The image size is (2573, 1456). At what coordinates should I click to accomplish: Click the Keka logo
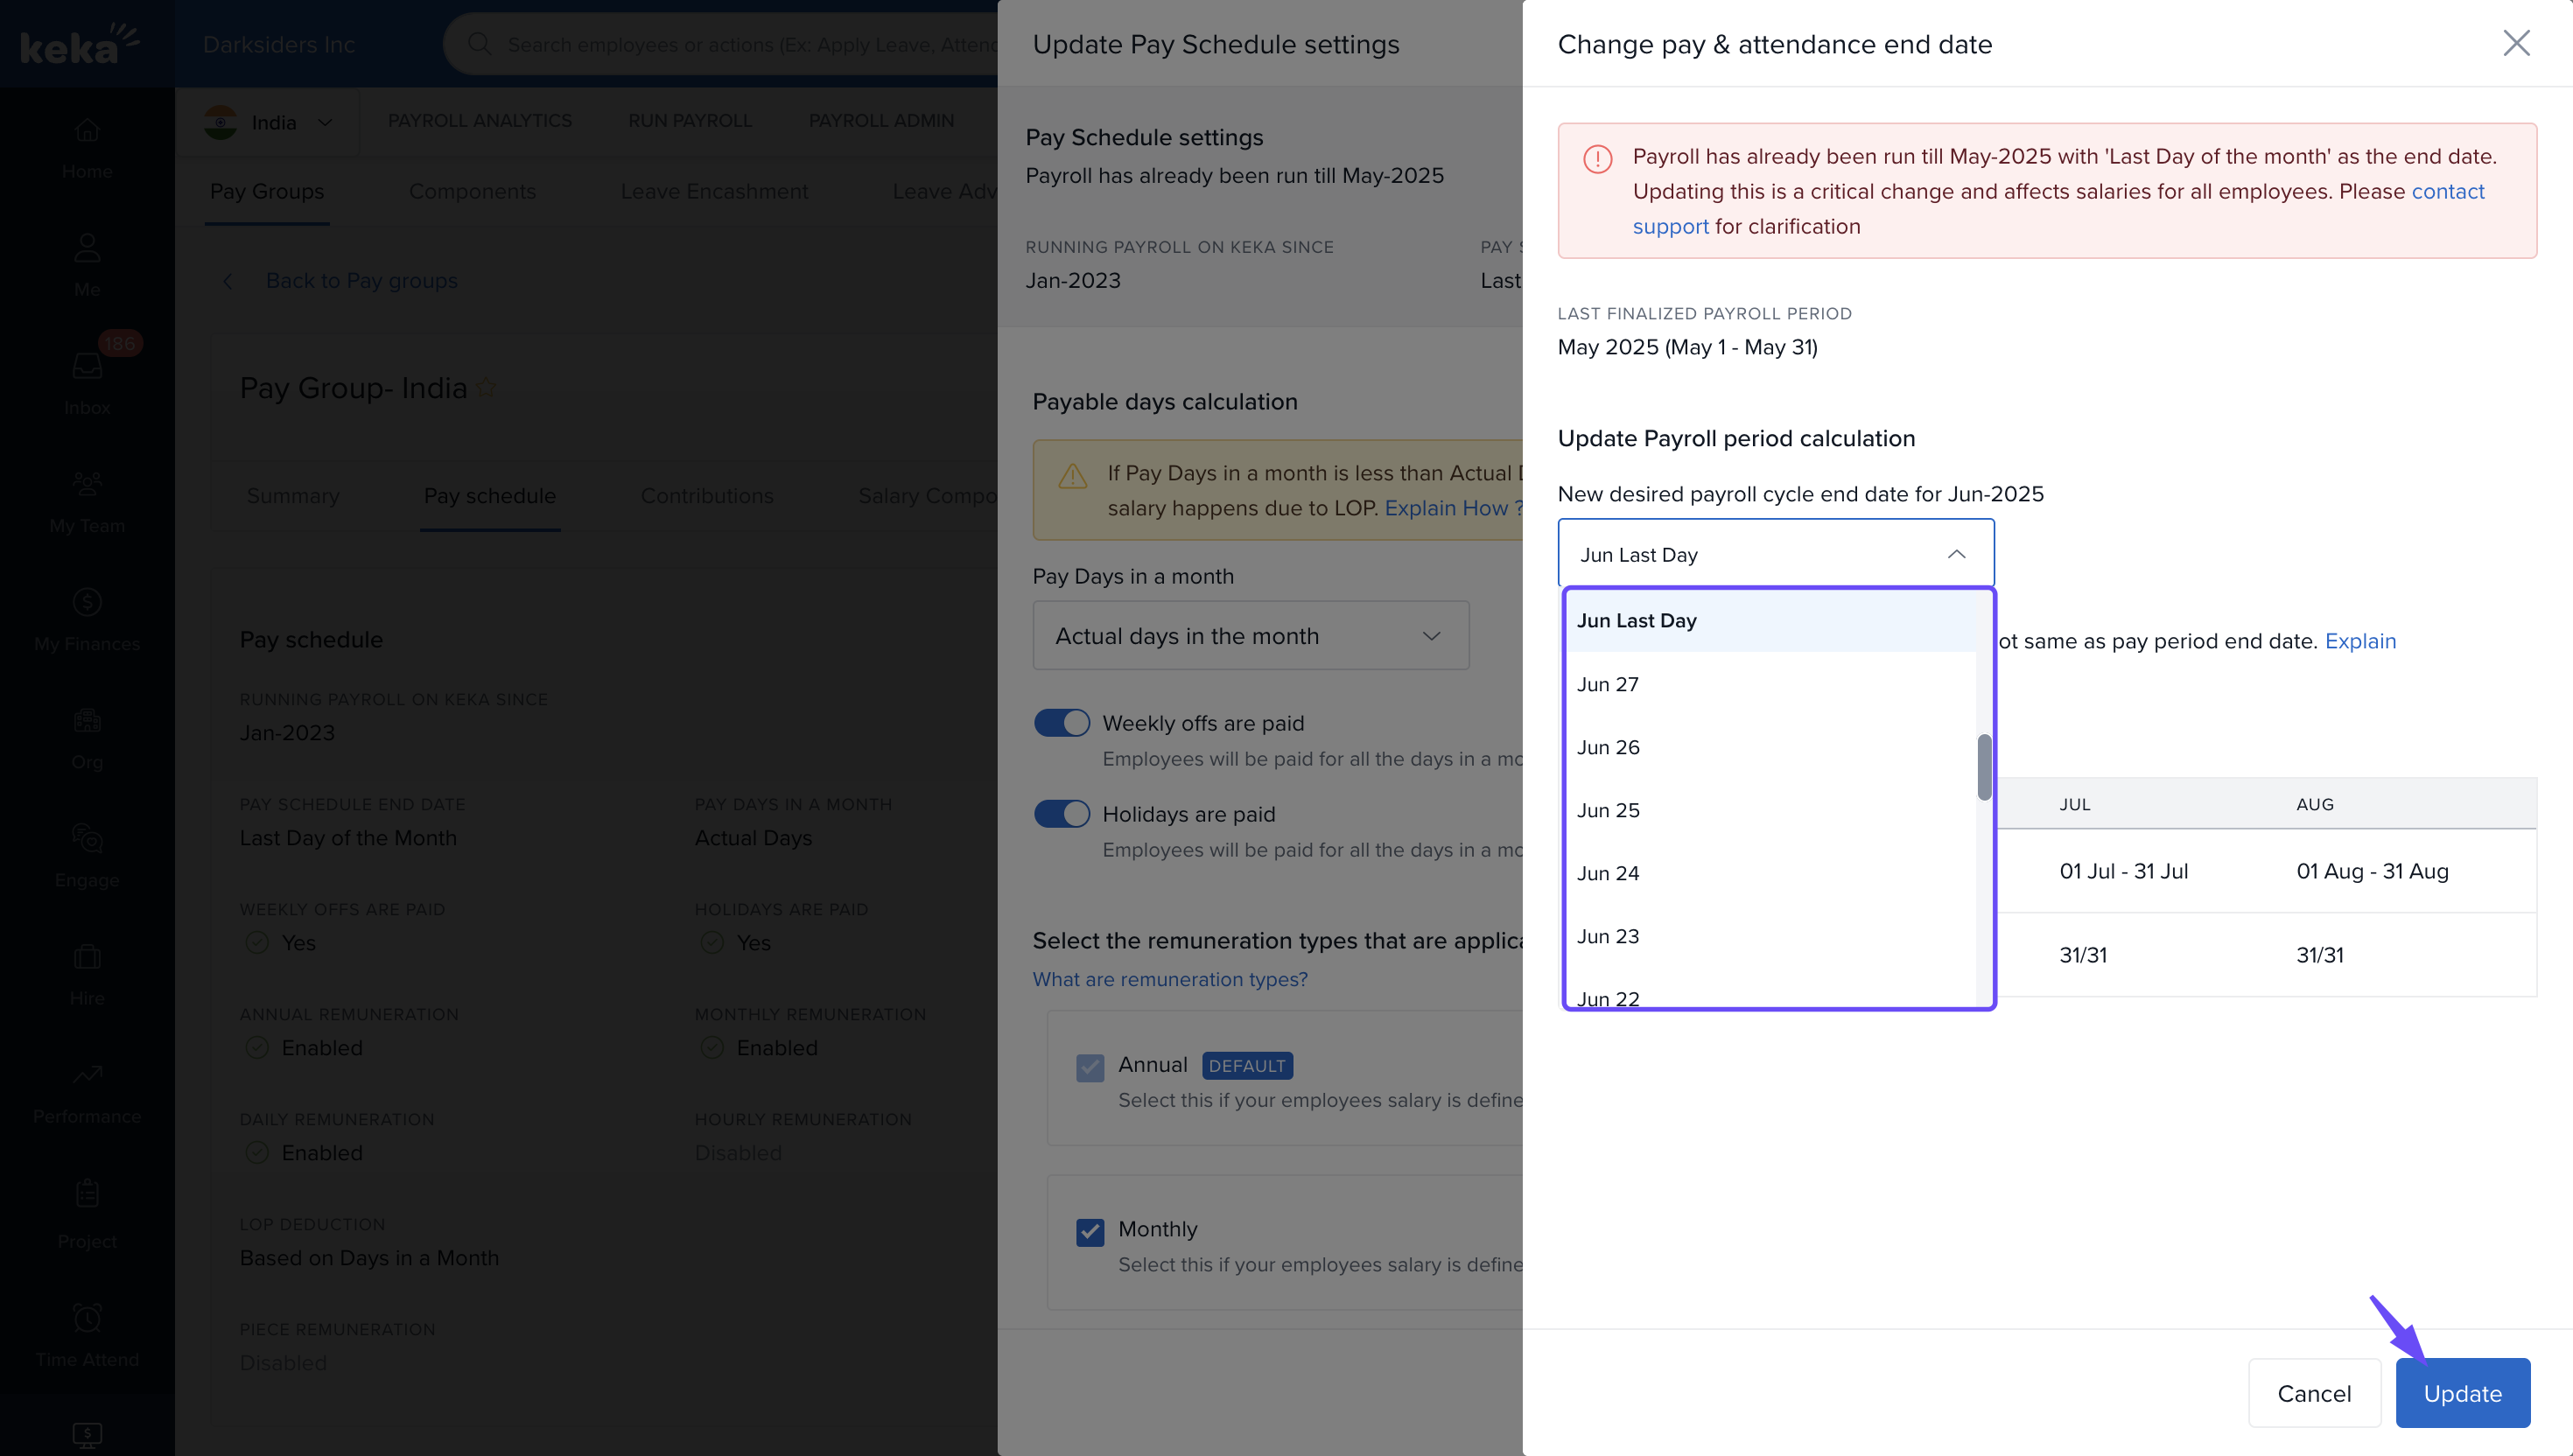[x=80, y=44]
